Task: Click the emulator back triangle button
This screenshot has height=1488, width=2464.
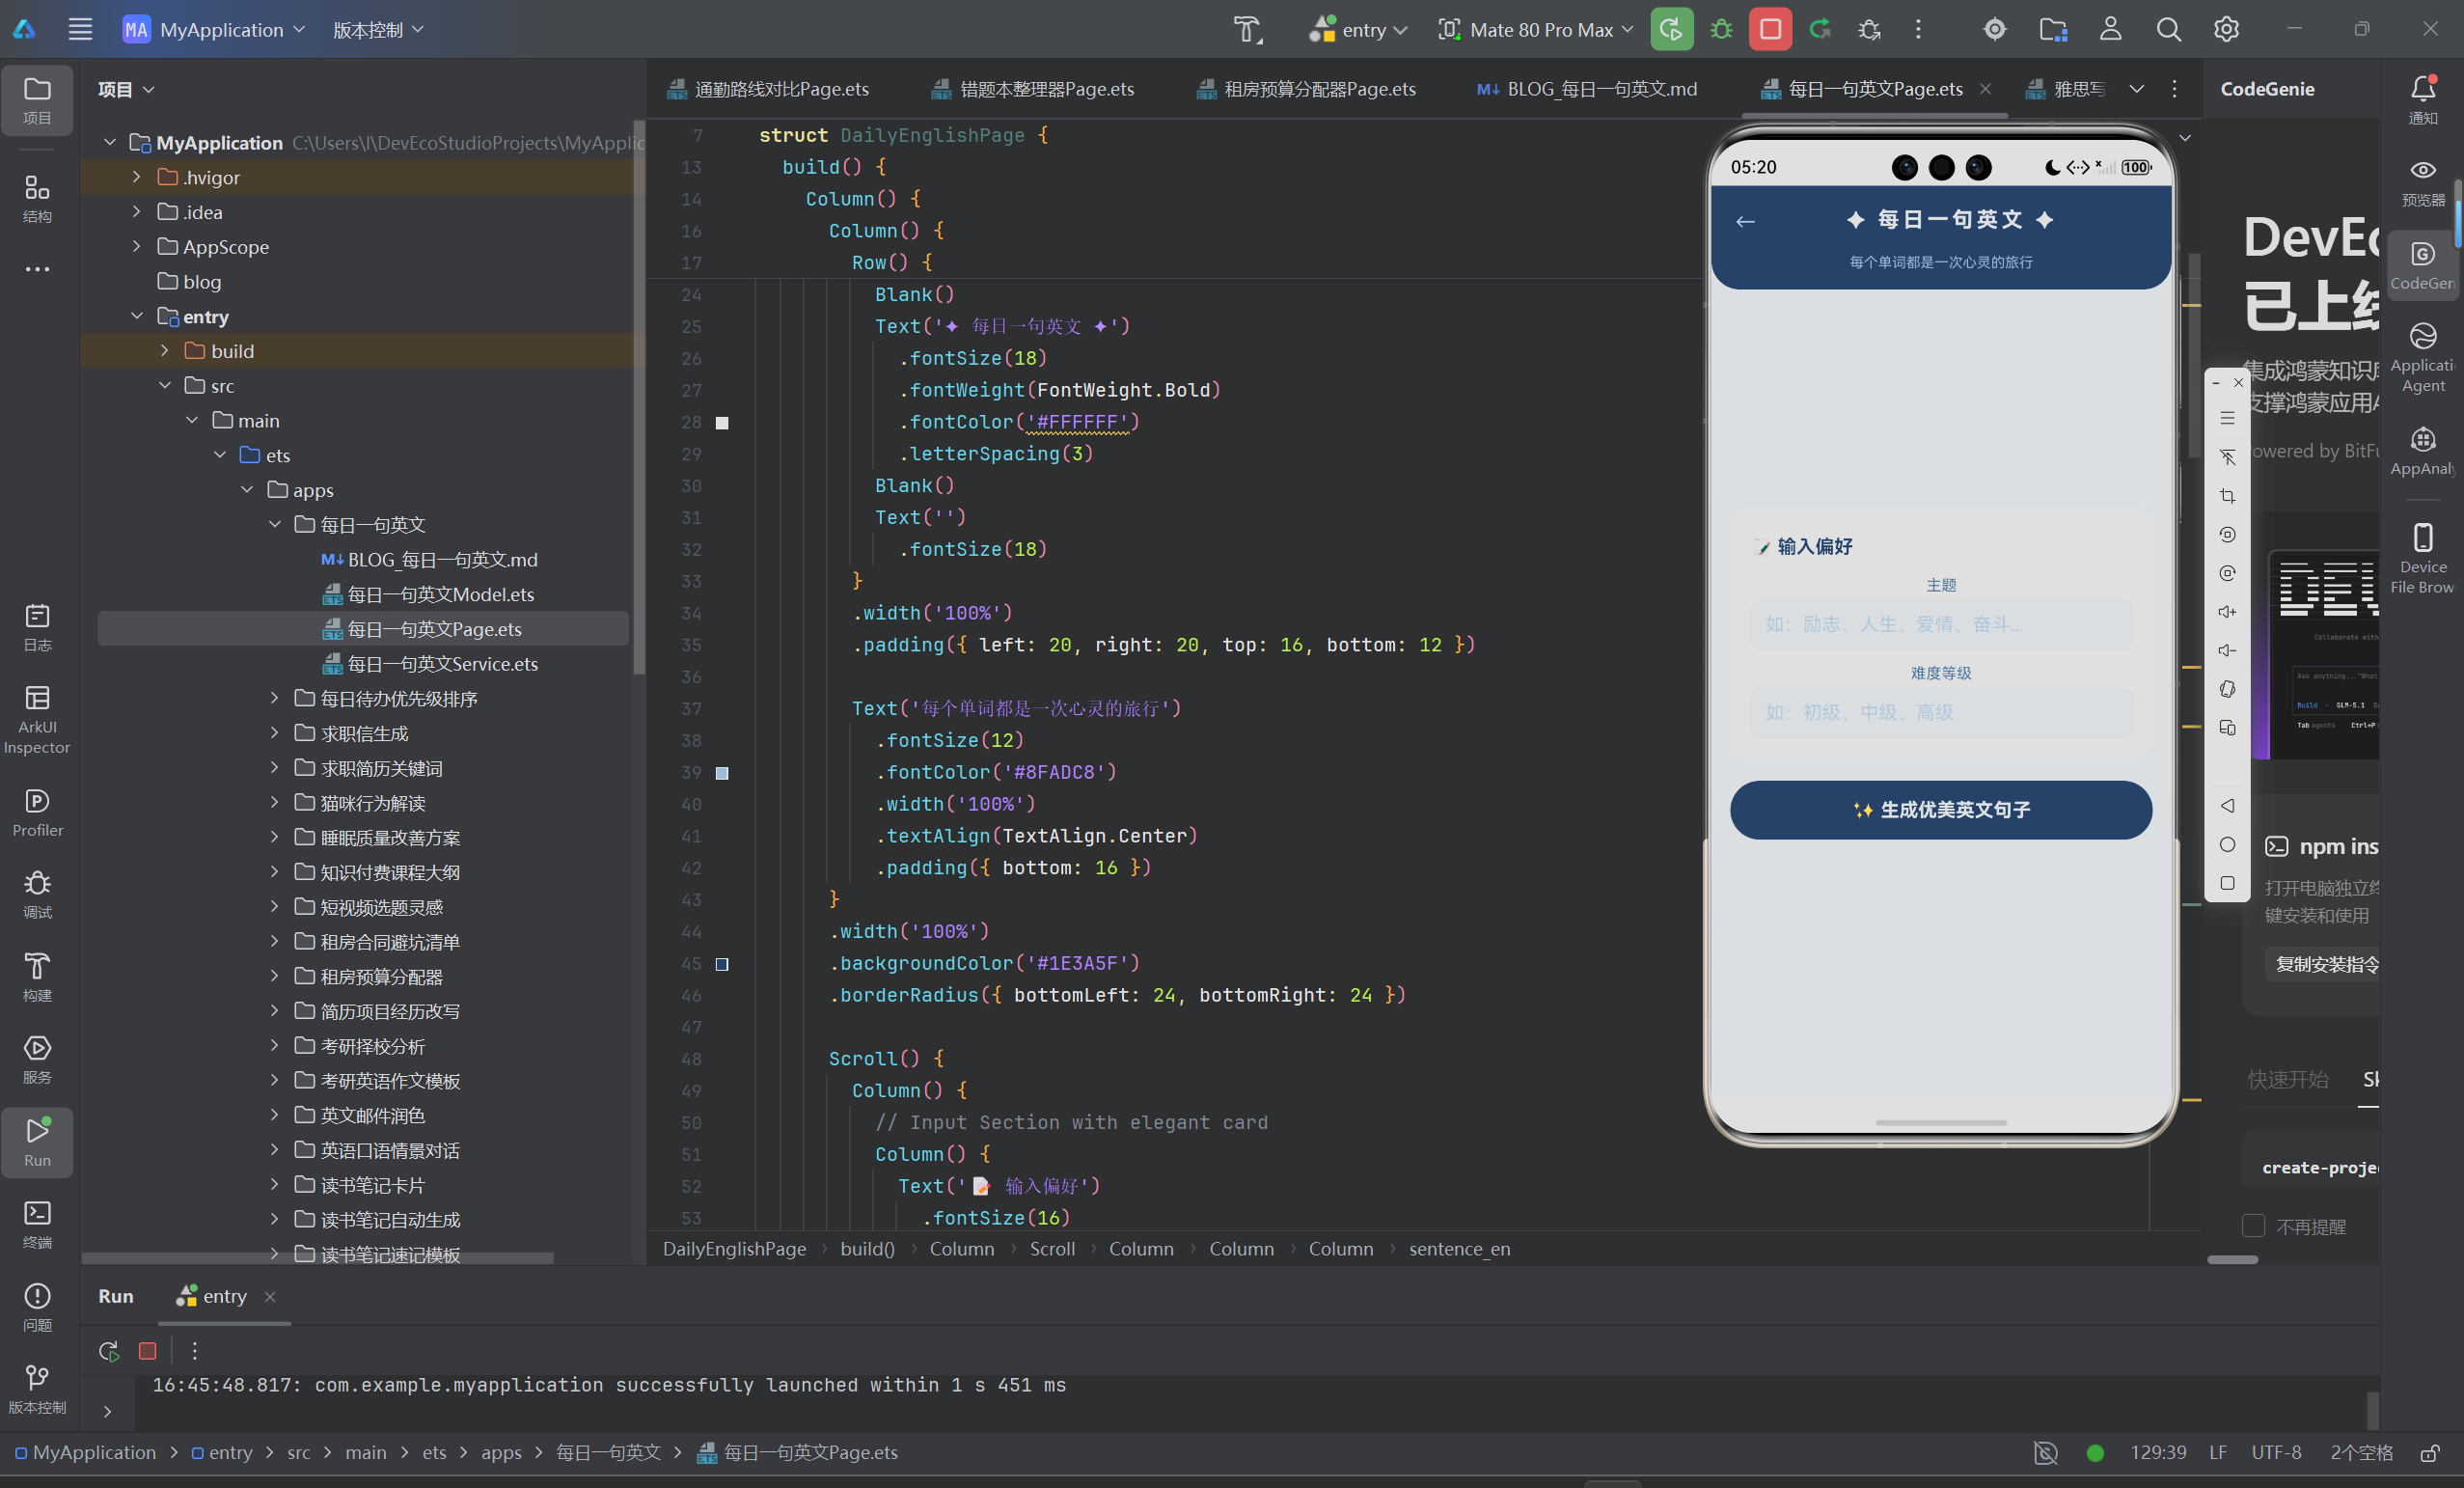Action: [x=2227, y=806]
